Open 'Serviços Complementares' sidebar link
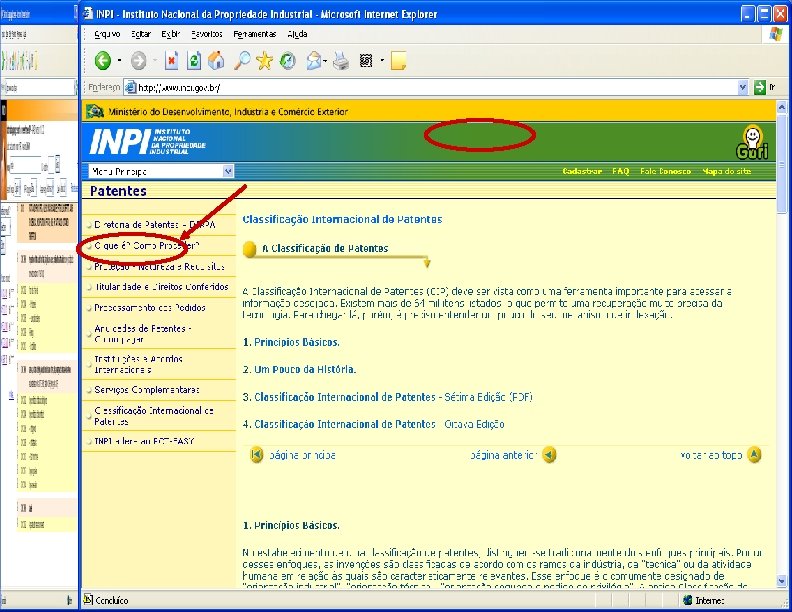Viewport: 792px width, 612px height. coord(146,390)
